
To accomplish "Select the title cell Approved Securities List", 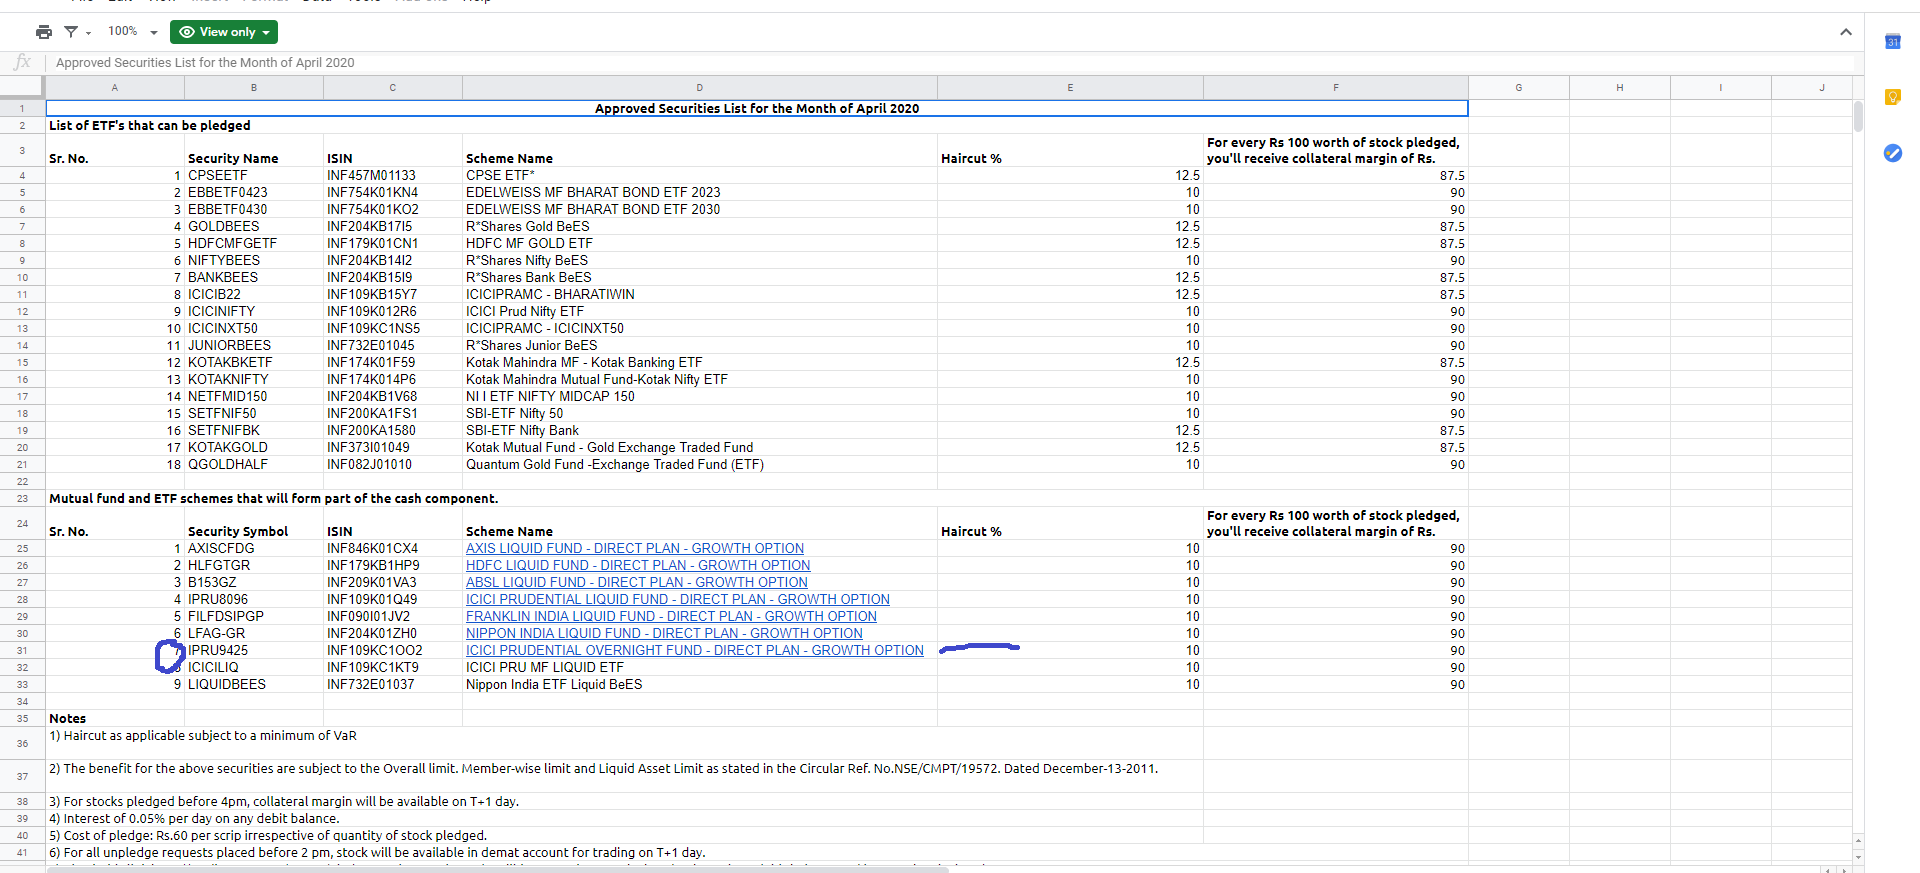I will pos(757,108).
